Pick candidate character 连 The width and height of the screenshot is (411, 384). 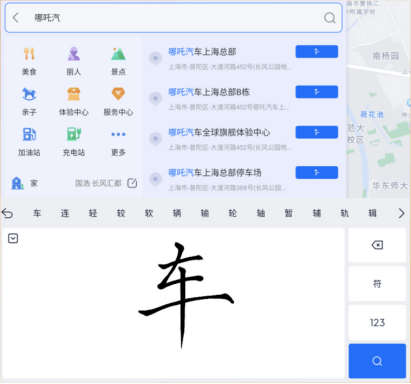point(65,213)
